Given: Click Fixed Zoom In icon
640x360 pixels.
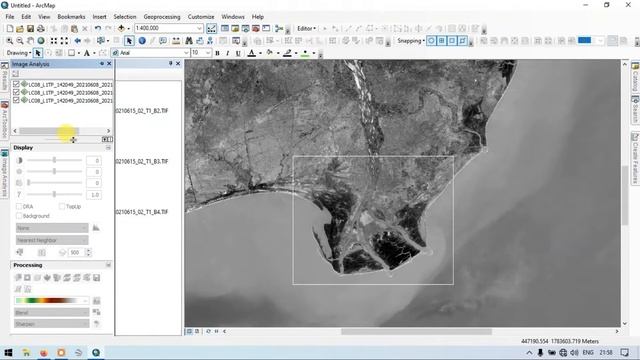Looking at the screenshot, I should click(54, 41).
